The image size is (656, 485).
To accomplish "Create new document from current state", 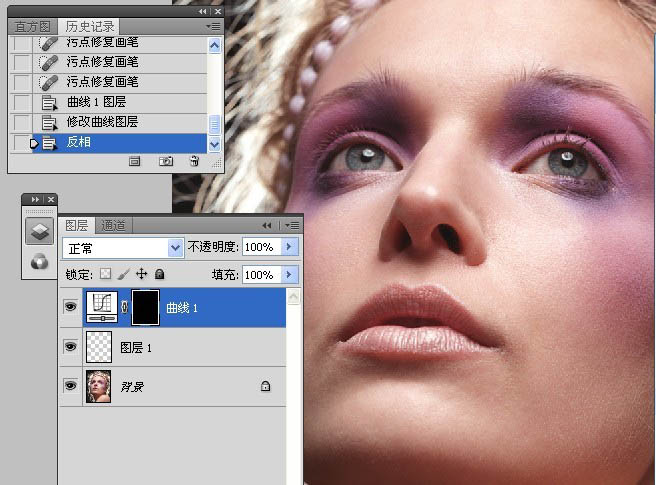I will tap(134, 161).
